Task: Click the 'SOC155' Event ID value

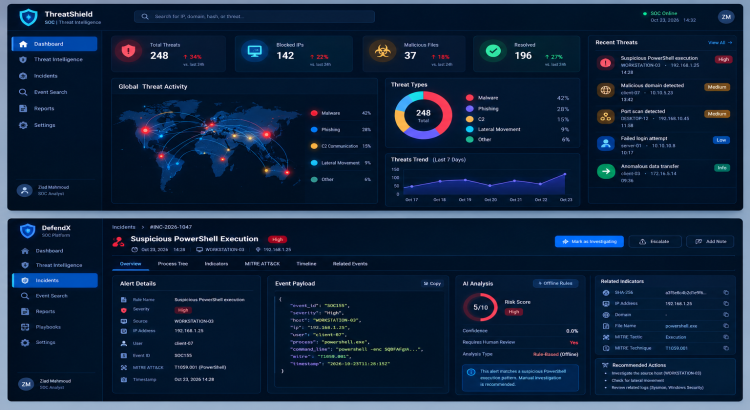Action: [x=183, y=355]
